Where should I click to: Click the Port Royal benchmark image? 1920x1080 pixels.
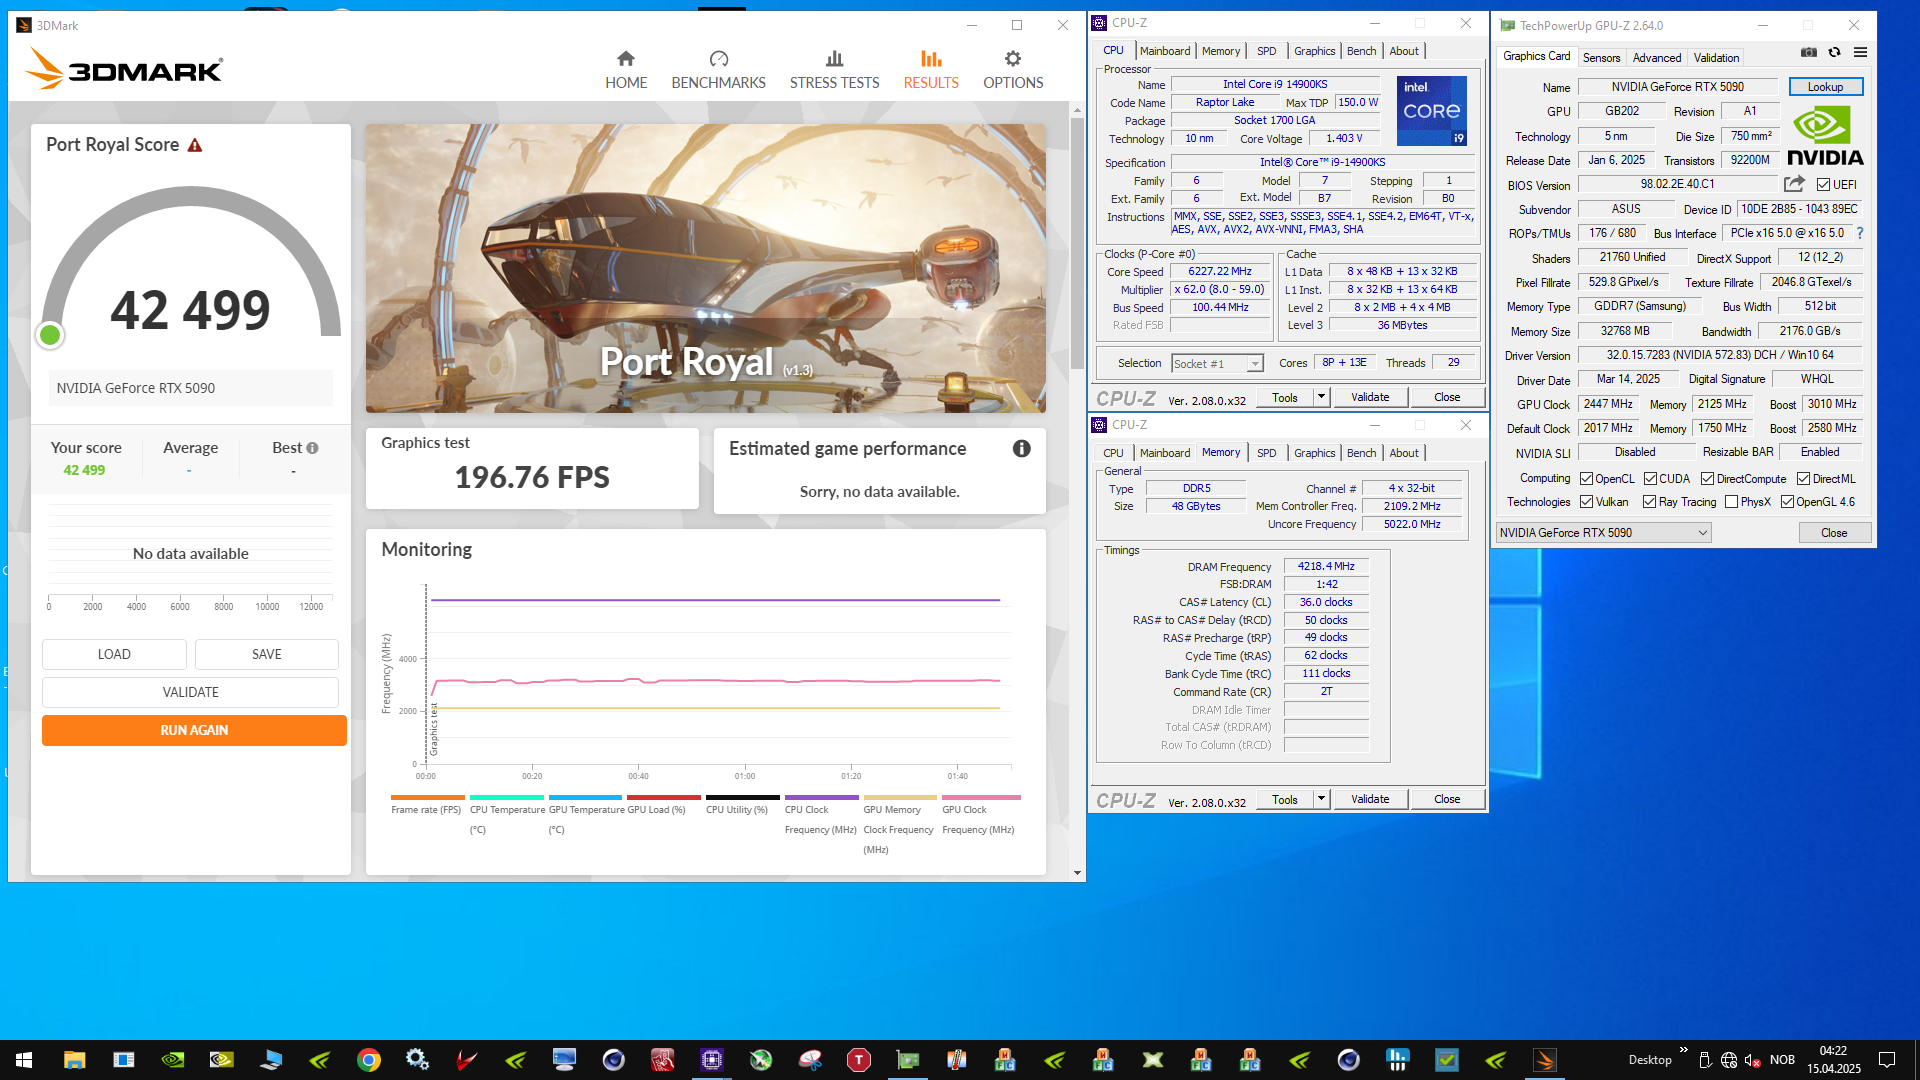tap(705, 268)
